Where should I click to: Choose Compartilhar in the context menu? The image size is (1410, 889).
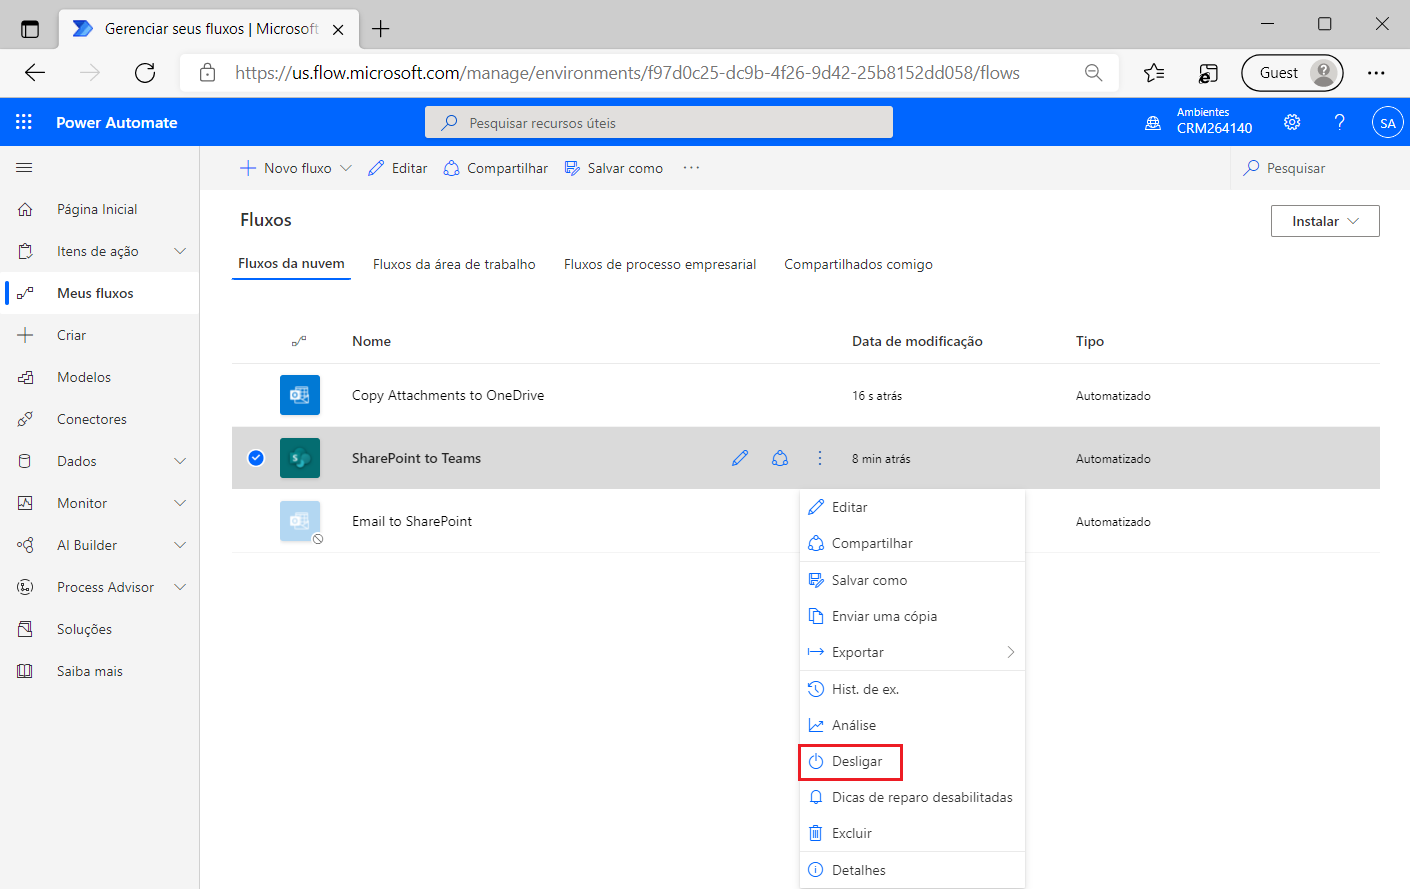[912, 543]
